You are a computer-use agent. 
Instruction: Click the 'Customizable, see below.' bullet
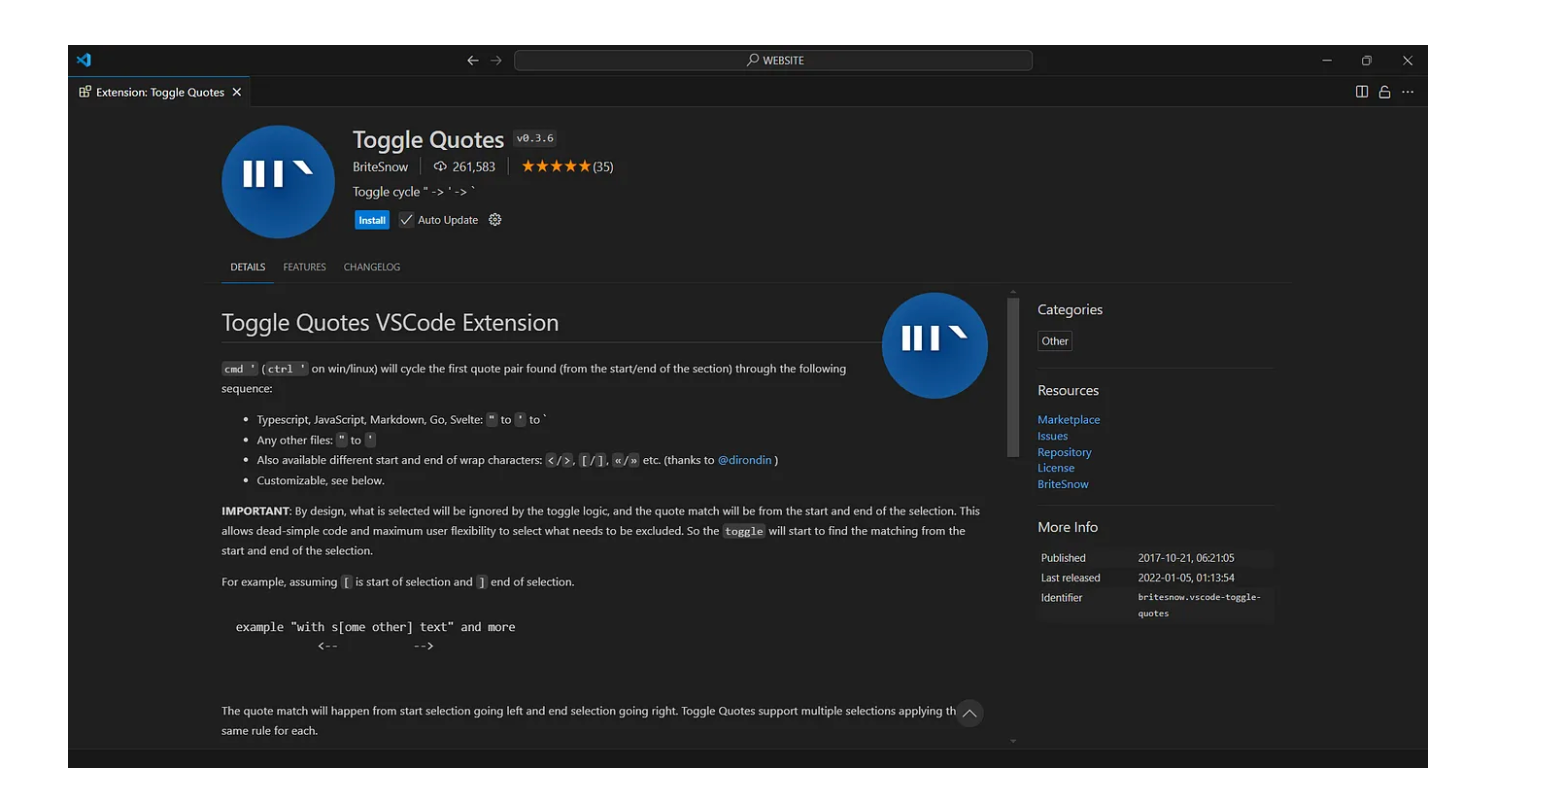[320, 481]
